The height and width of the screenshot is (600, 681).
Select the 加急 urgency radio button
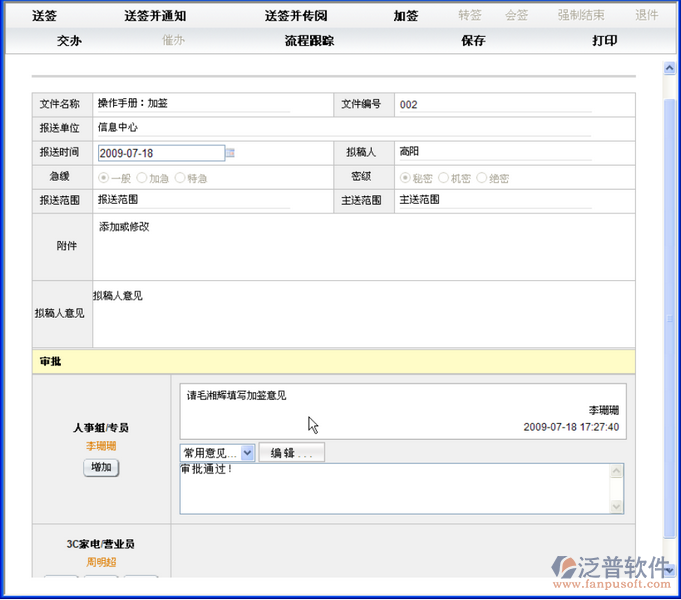[142, 178]
